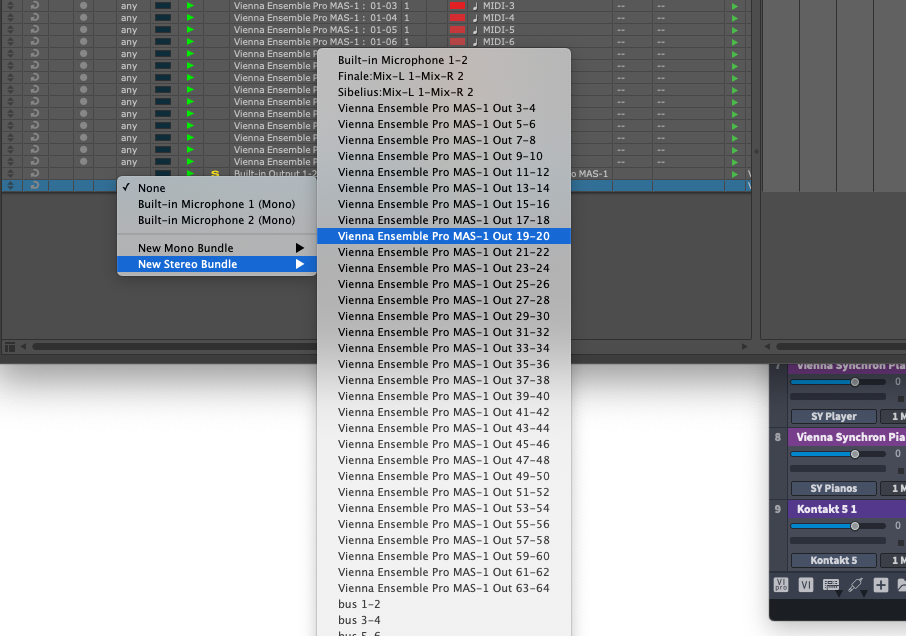
Task: Open the dropdown triangle under the plug icon
Action: coord(863,593)
